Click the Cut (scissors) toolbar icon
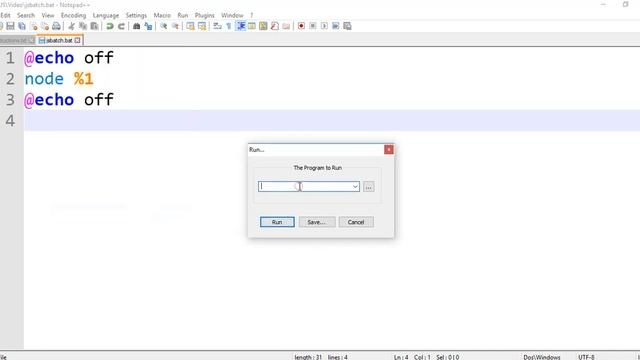 [x=71, y=26]
